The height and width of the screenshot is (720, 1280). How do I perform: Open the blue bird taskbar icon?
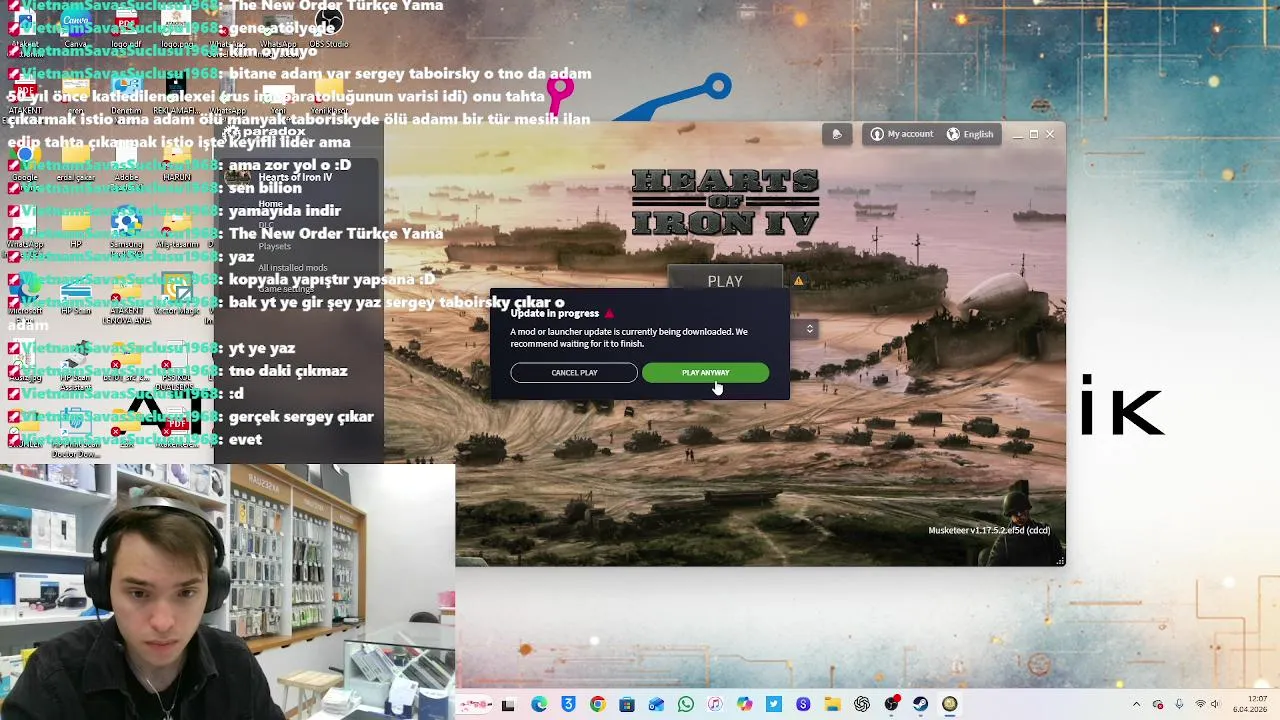[x=774, y=705]
